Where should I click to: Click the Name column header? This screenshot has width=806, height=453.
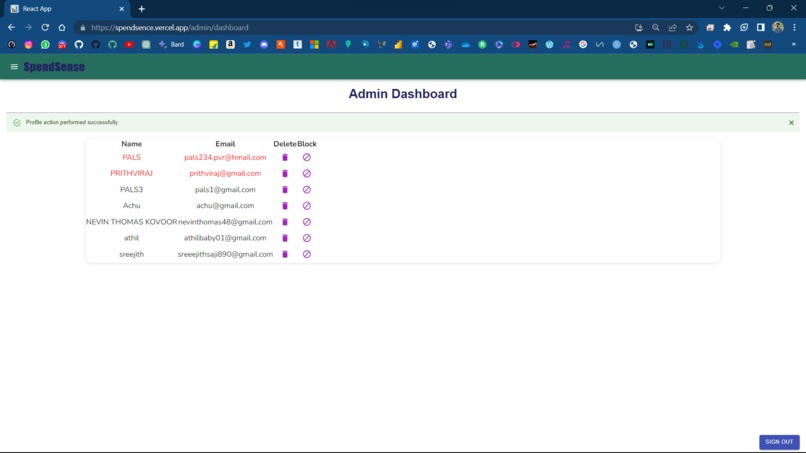[x=132, y=144]
